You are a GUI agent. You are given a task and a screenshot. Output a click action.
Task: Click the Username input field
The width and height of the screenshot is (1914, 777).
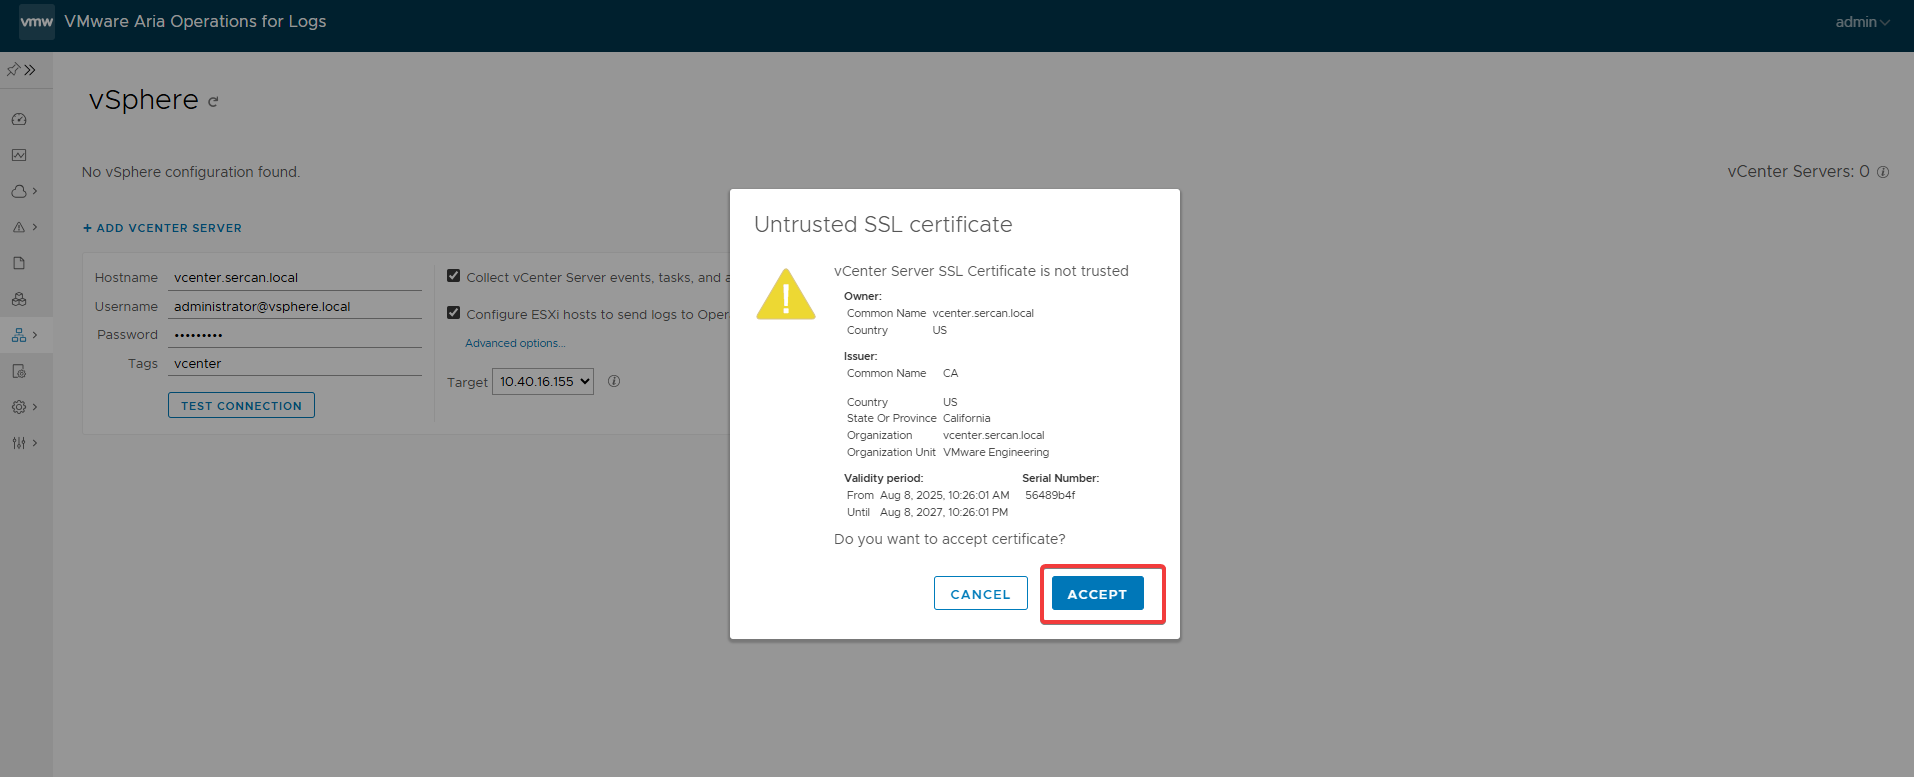coord(296,306)
